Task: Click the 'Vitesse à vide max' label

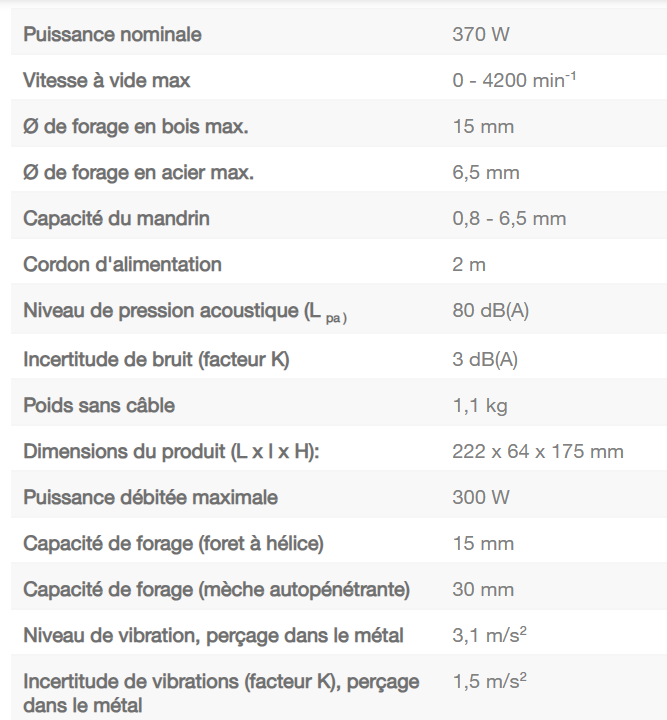Action: tap(106, 81)
